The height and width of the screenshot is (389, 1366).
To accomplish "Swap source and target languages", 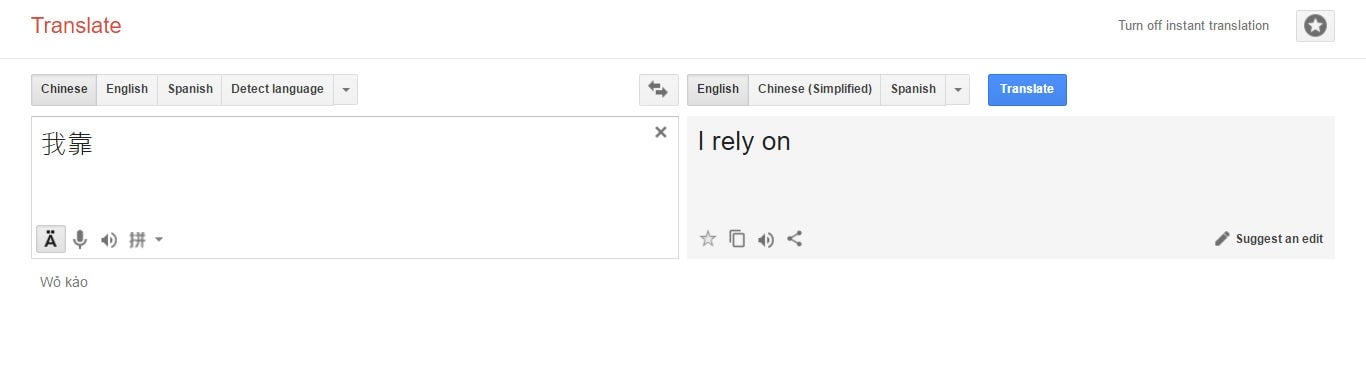I will (658, 89).
